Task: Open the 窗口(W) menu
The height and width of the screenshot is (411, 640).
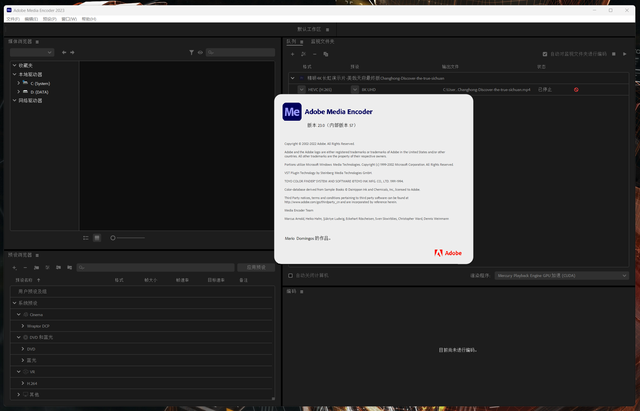Action: [x=69, y=19]
